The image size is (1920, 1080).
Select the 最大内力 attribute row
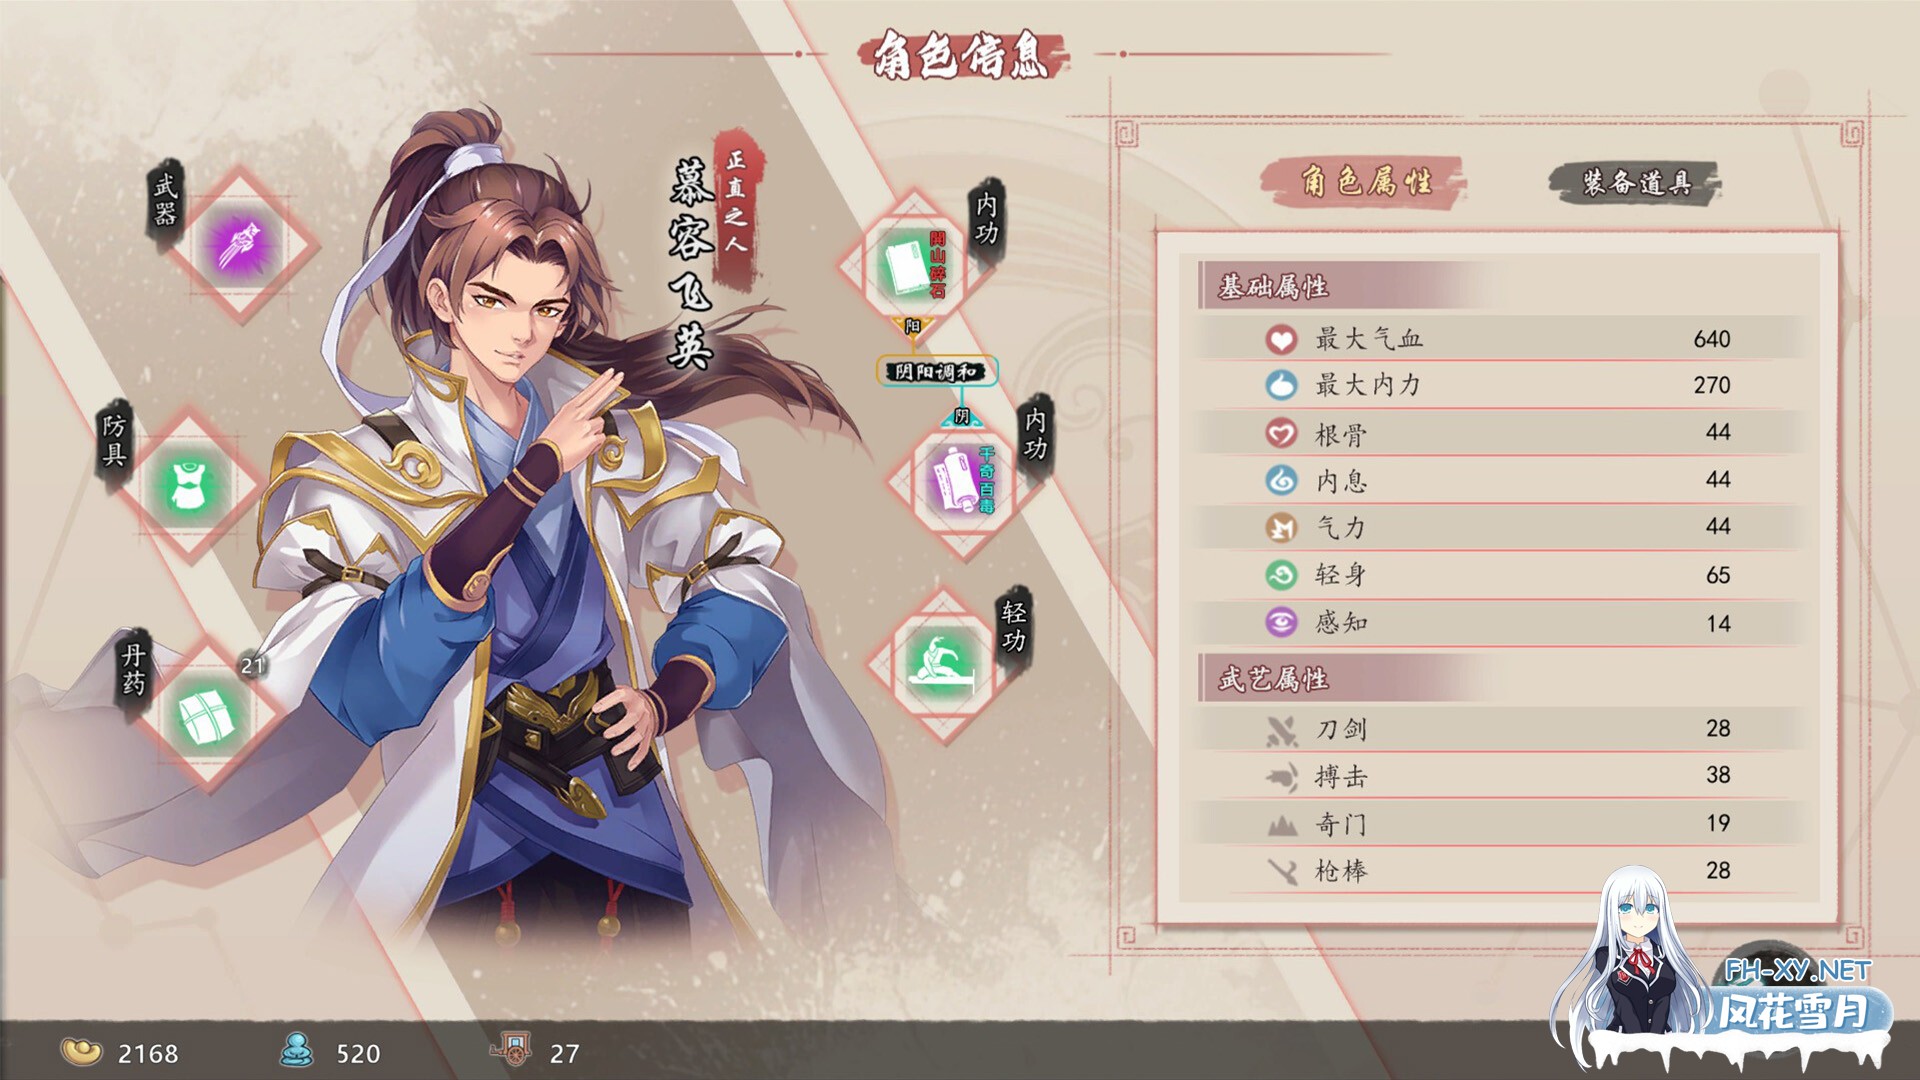click(1500, 385)
